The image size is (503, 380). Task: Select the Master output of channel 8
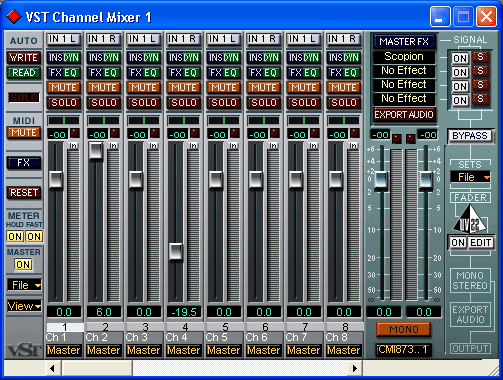point(344,350)
